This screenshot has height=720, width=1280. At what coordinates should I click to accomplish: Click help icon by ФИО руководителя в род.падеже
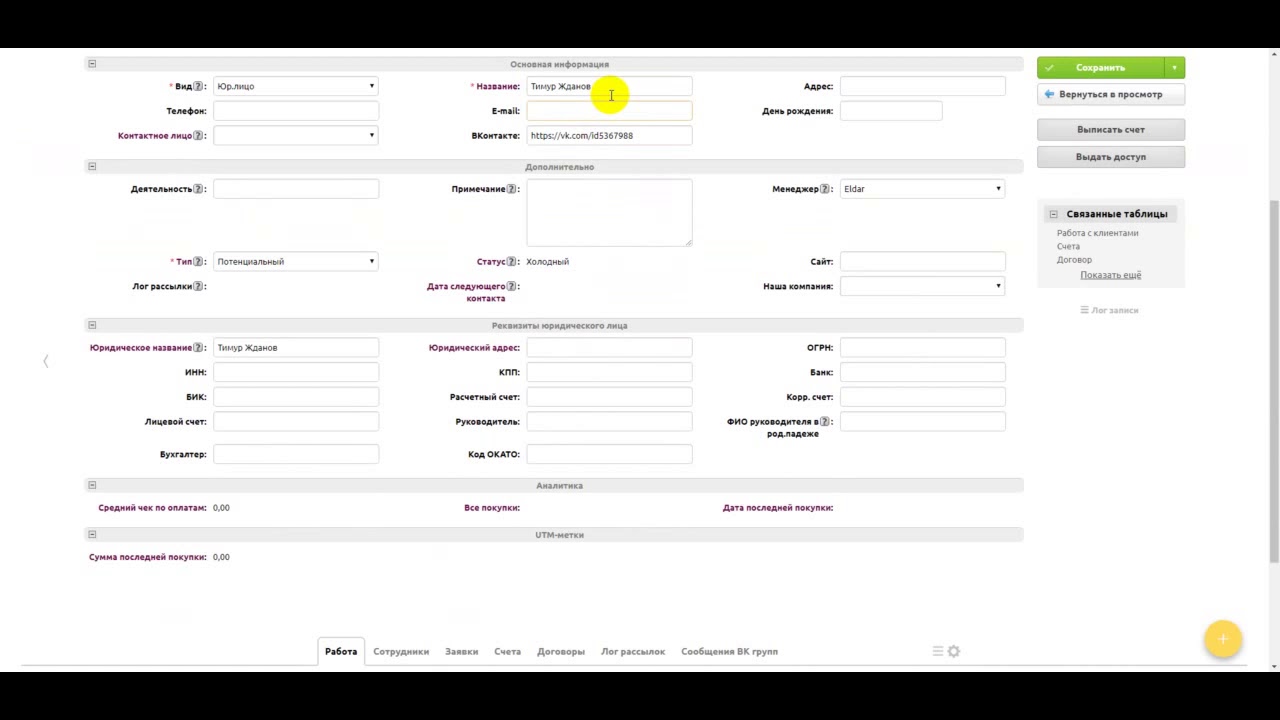[x=825, y=422]
